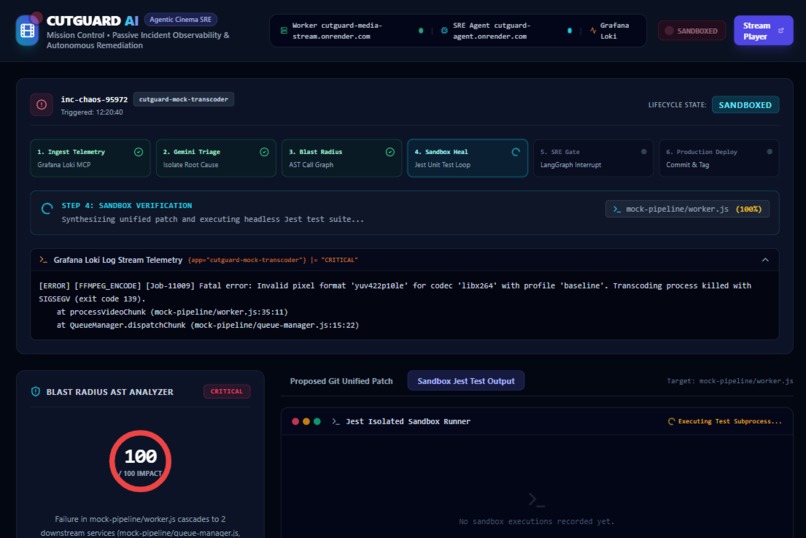Viewport: 806px width, 538px height.
Task: Click the Agentic Cinema SRE badge
Action: [x=180, y=20]
